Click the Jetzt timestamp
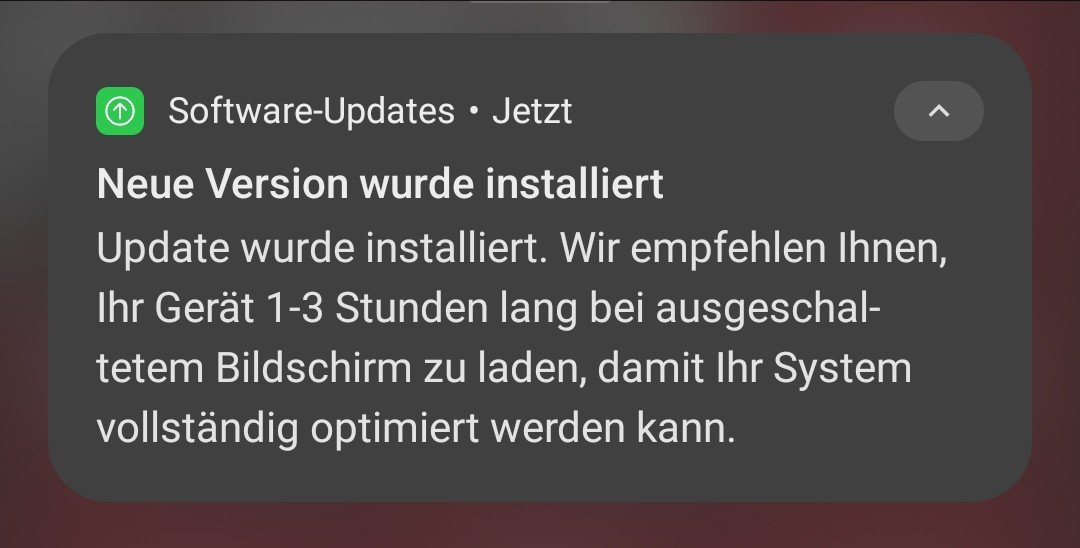Screen dimensions: 1080x548 point(532,112)
